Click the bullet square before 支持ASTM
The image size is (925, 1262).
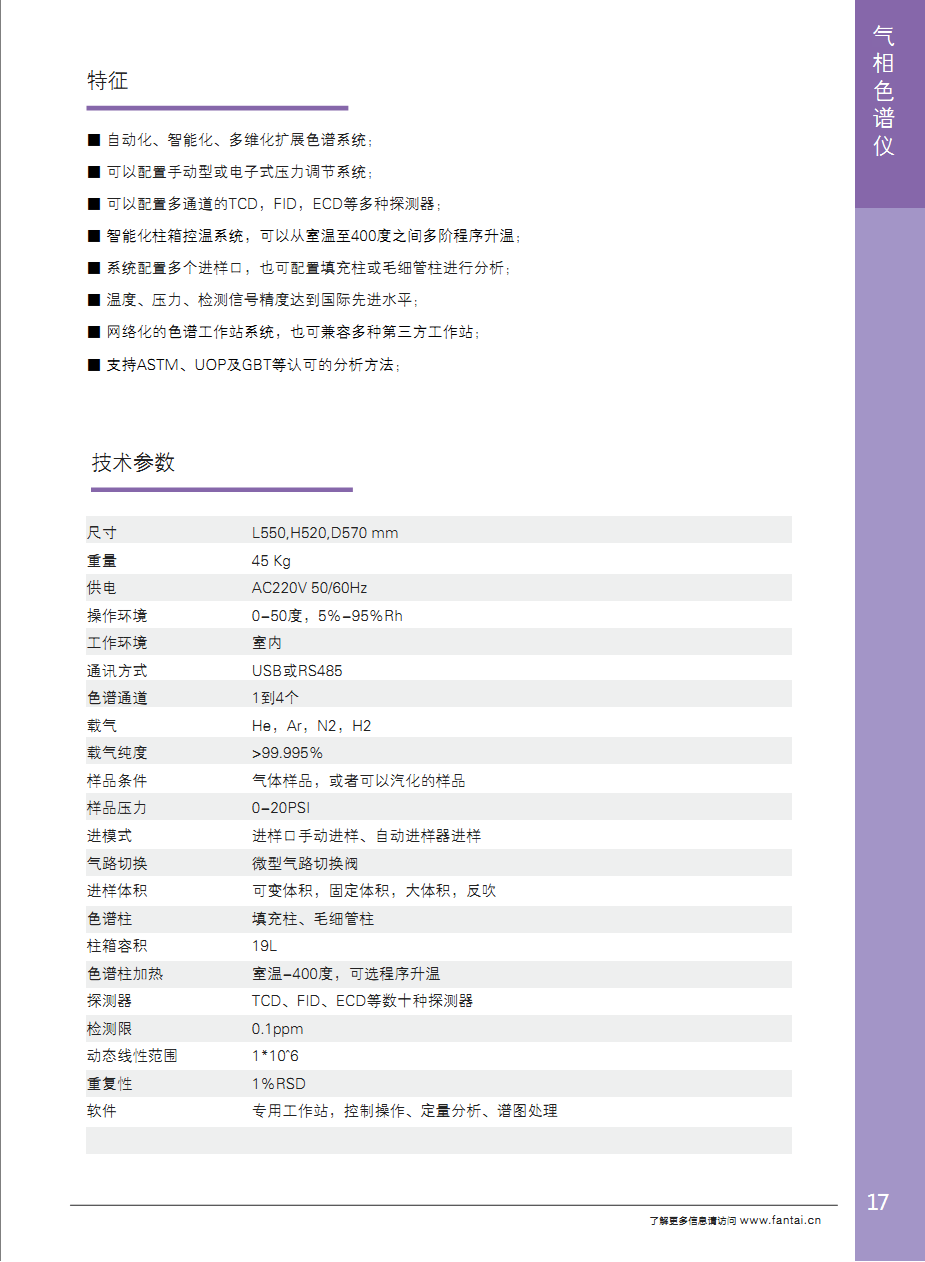click(x=94, y=365)
